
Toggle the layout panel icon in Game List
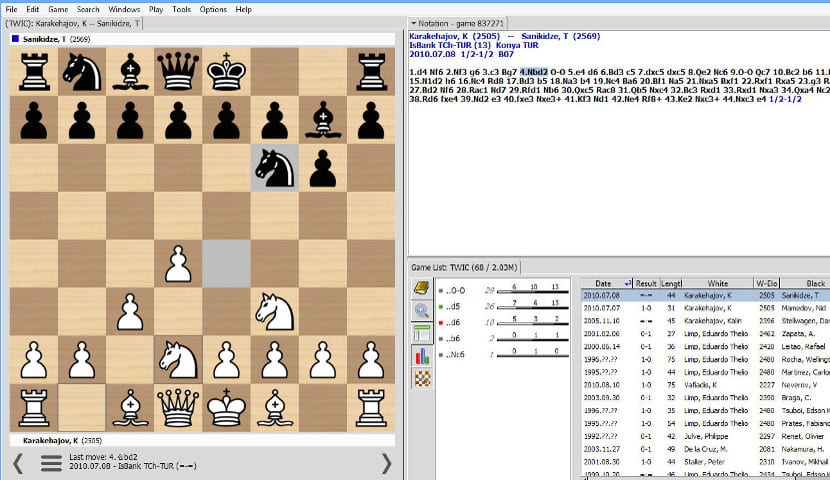tap(422, 333)
